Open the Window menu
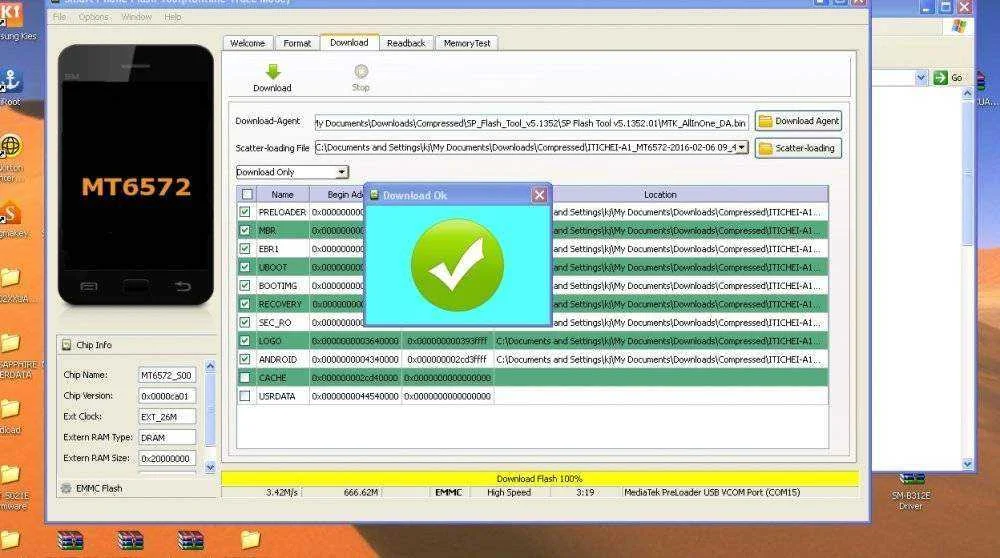The width and height of the screenshot is (1000, 558). 136,17
